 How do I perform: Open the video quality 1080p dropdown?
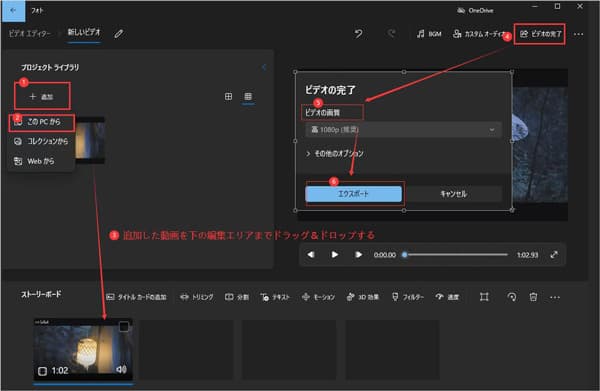point(403,130)
